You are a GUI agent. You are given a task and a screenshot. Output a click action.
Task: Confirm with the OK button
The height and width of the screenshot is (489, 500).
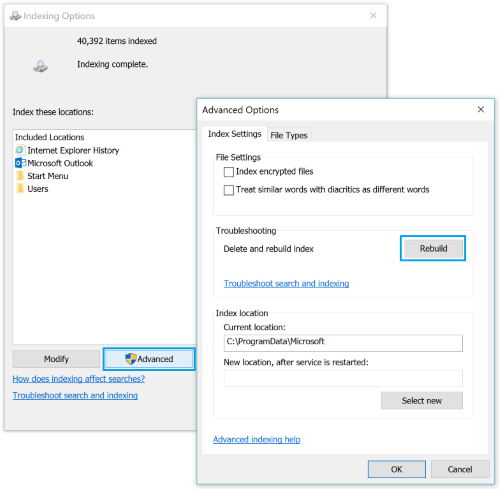click(397, 469)
